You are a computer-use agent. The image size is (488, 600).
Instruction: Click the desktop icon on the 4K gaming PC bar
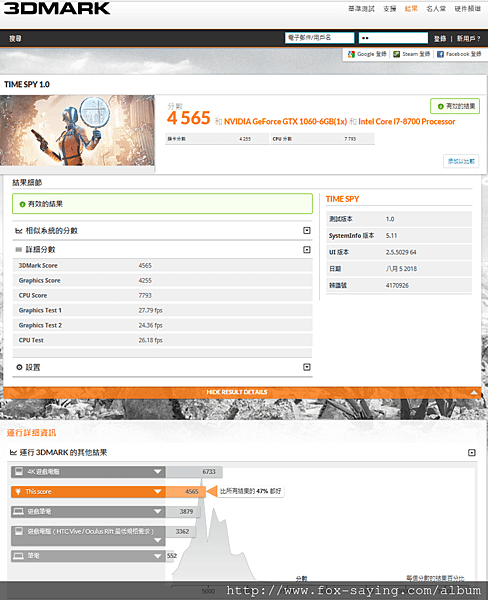pos(18,471)
